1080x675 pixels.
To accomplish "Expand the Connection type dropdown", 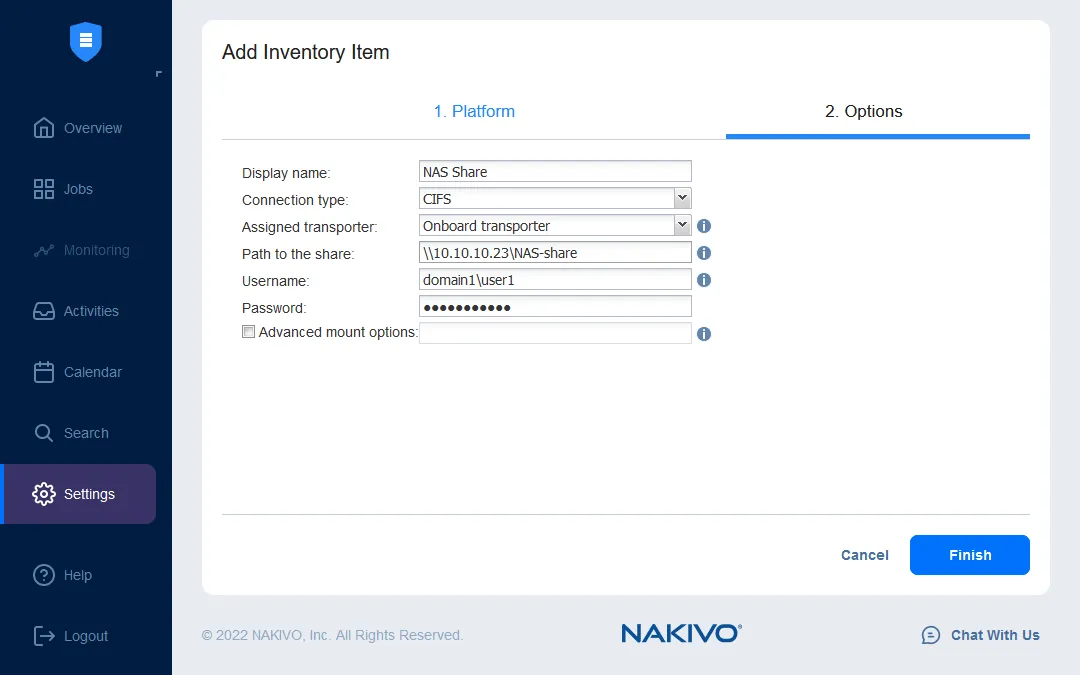I will pyautogui.click(x=682, y=198).
